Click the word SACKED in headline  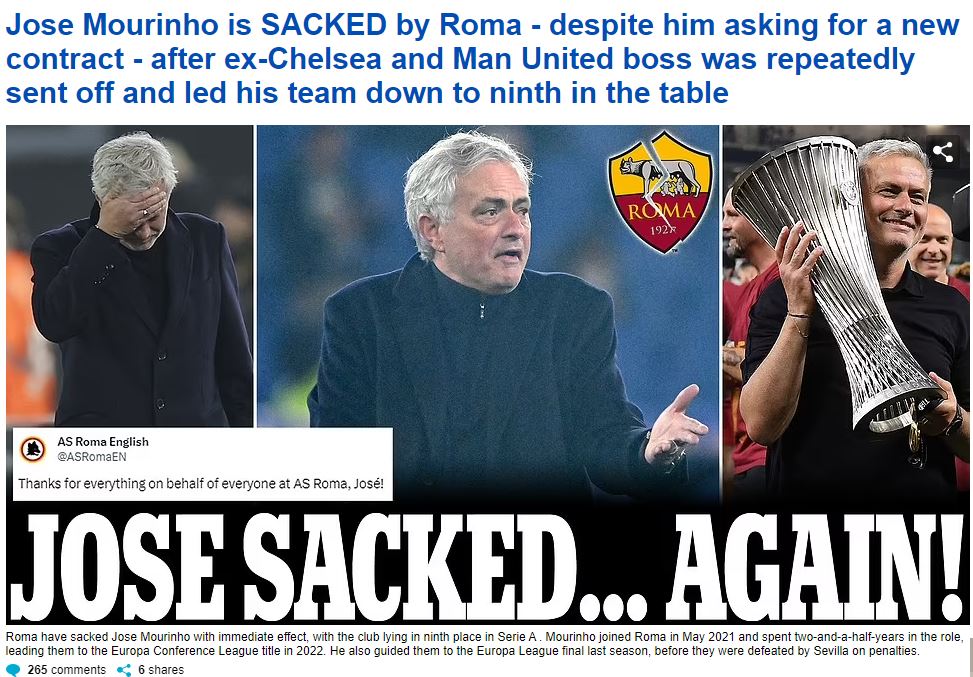pos(324,25)
